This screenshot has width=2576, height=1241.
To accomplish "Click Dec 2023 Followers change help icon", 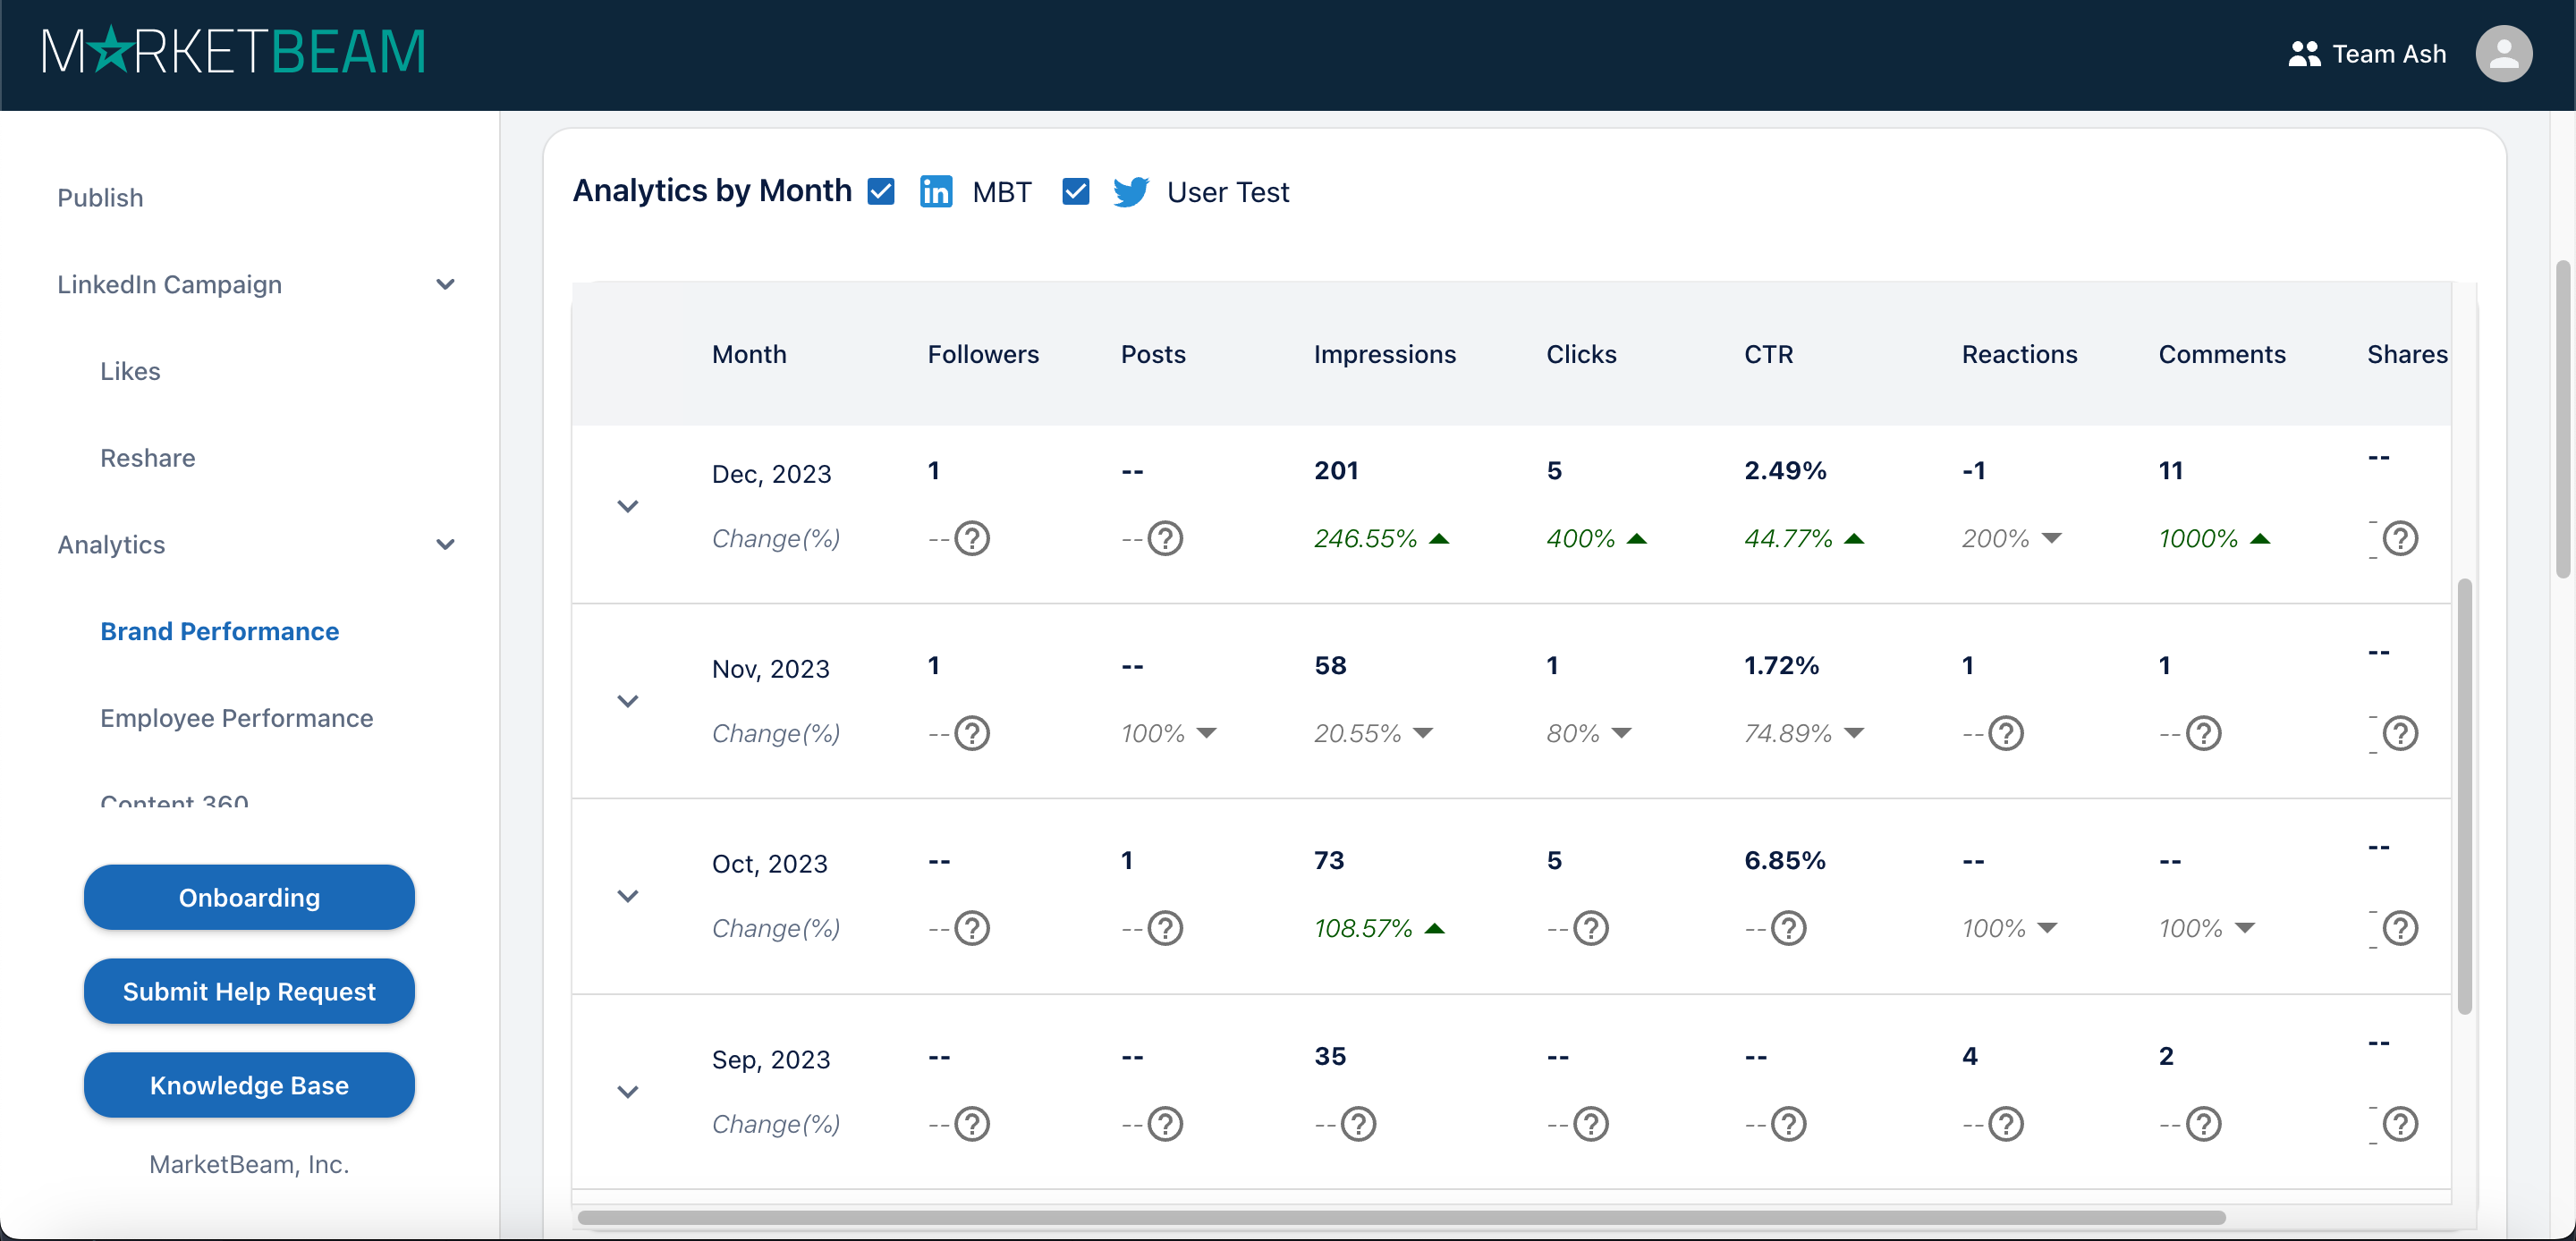I will (x=971, y=538).
